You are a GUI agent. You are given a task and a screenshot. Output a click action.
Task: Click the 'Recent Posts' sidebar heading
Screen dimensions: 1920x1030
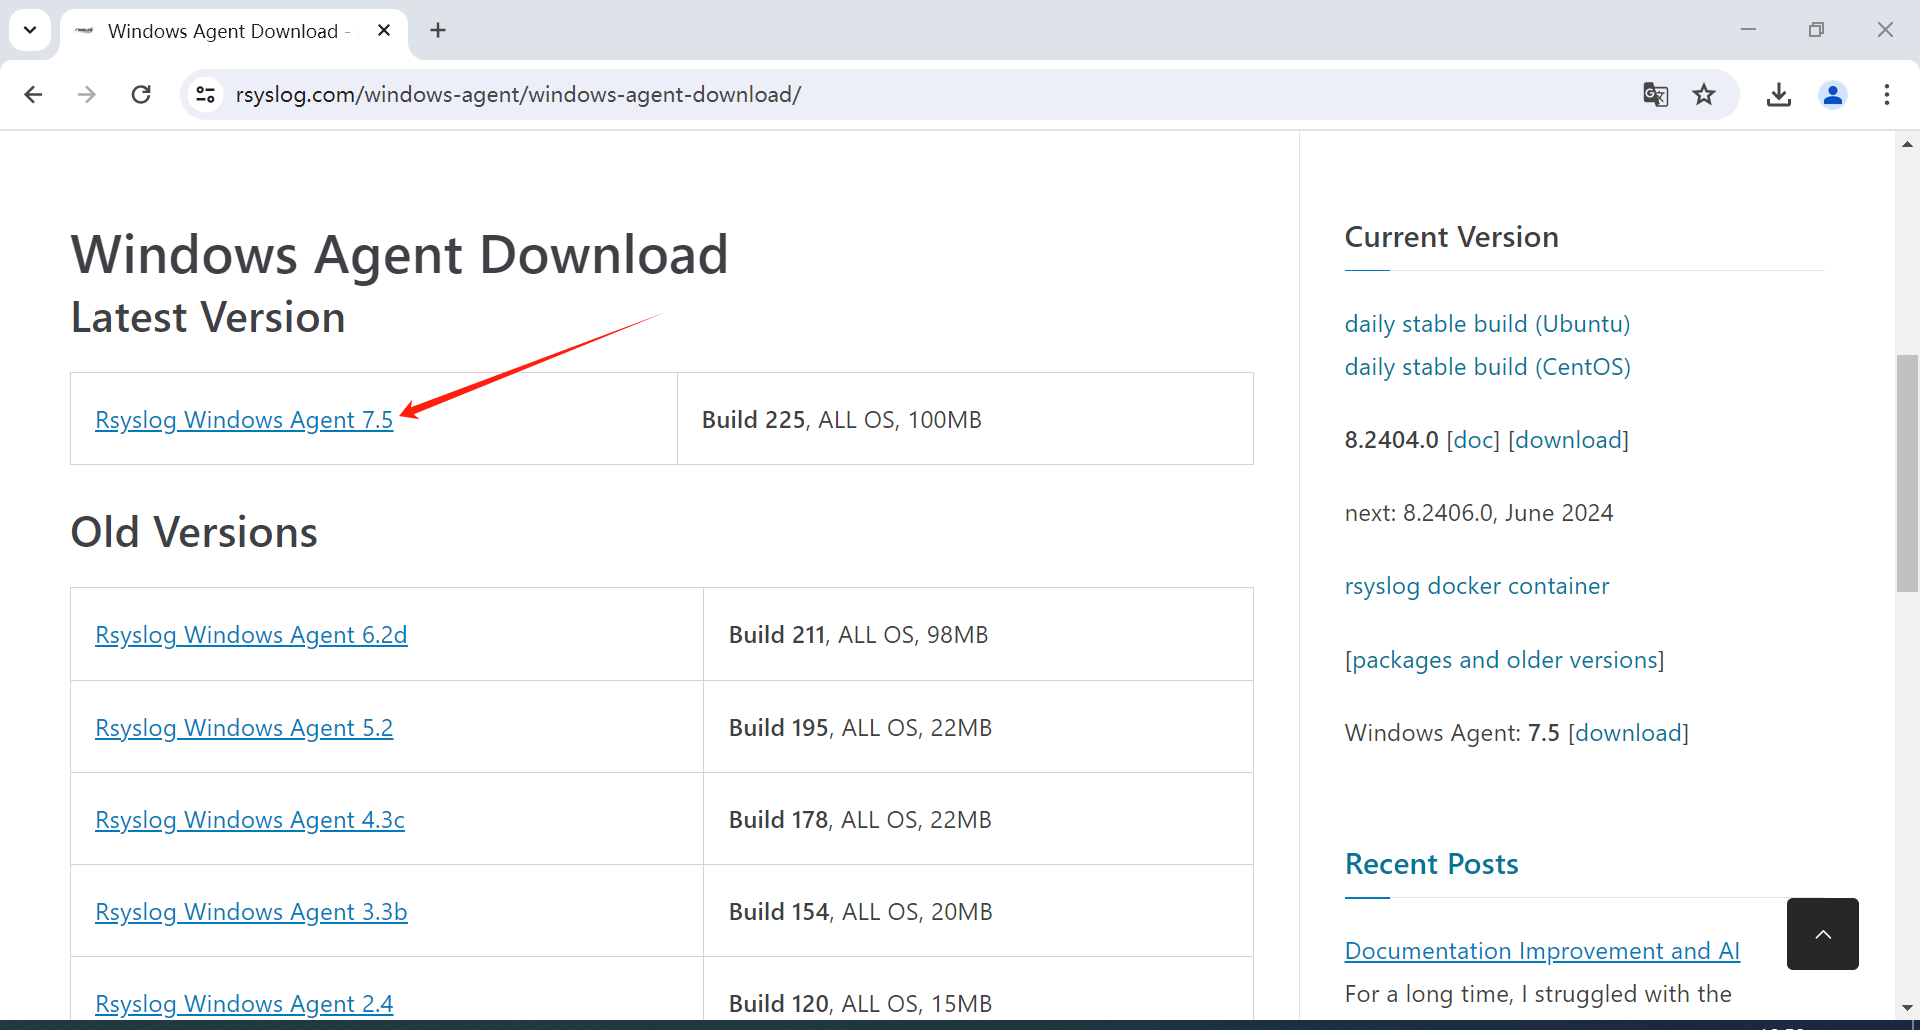[x=1431, y=864]
